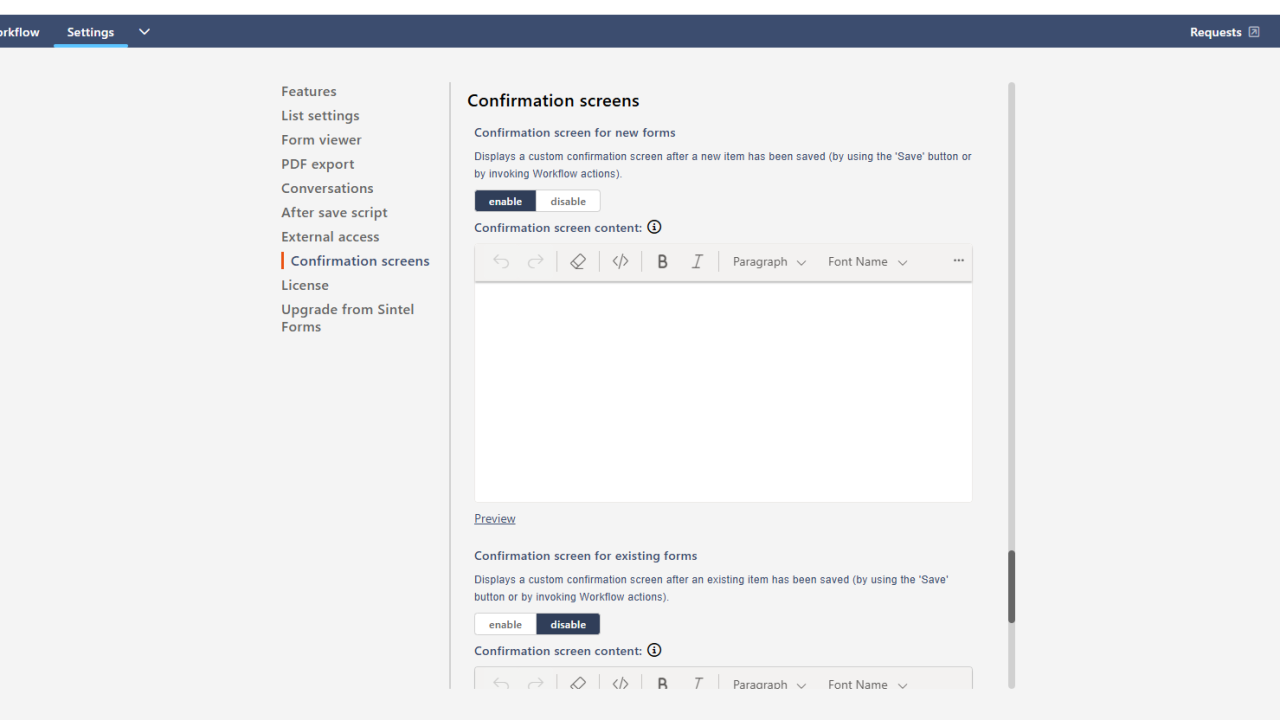The width and height of the screenshot is (1280, 720).
Task: Switch to the Settings tab
Action: (x=91, y=32)
